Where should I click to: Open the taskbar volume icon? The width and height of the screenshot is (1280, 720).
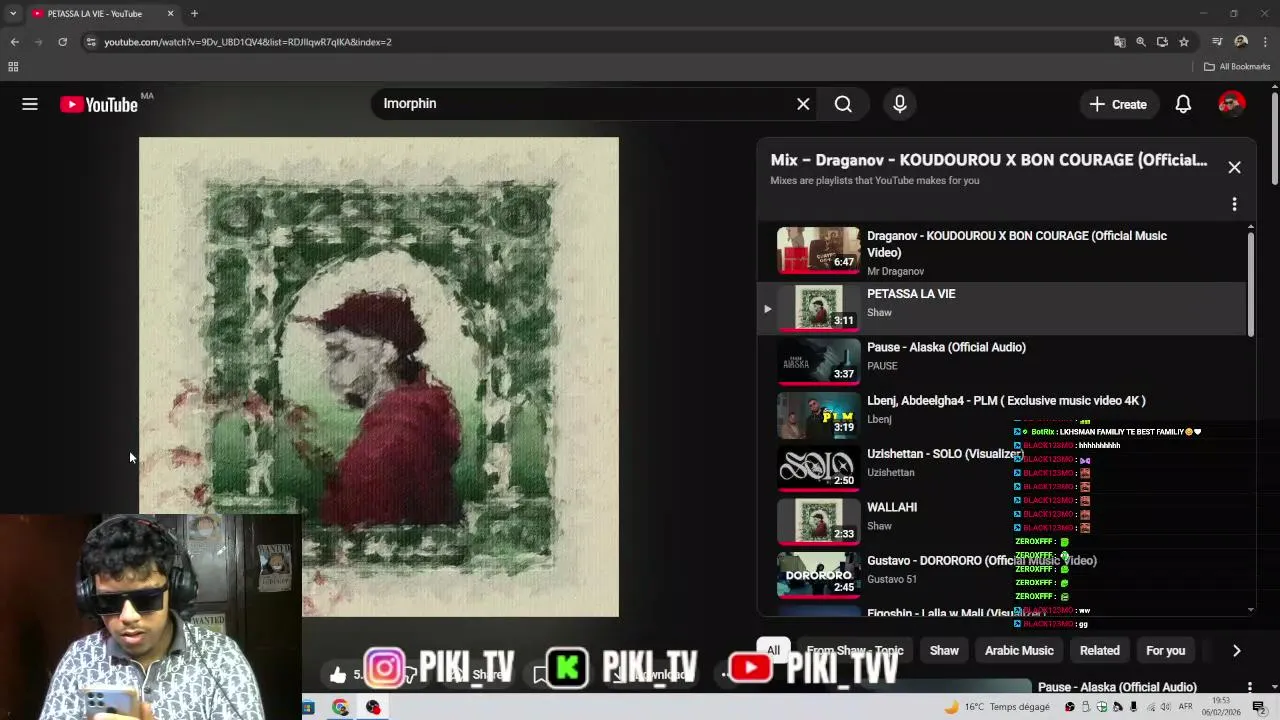1165,707
